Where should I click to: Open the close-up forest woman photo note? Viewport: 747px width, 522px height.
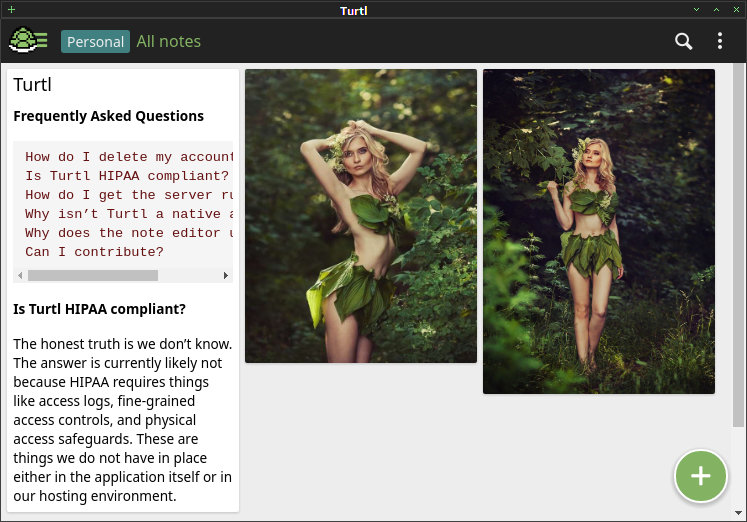click(x=361, y=216)
